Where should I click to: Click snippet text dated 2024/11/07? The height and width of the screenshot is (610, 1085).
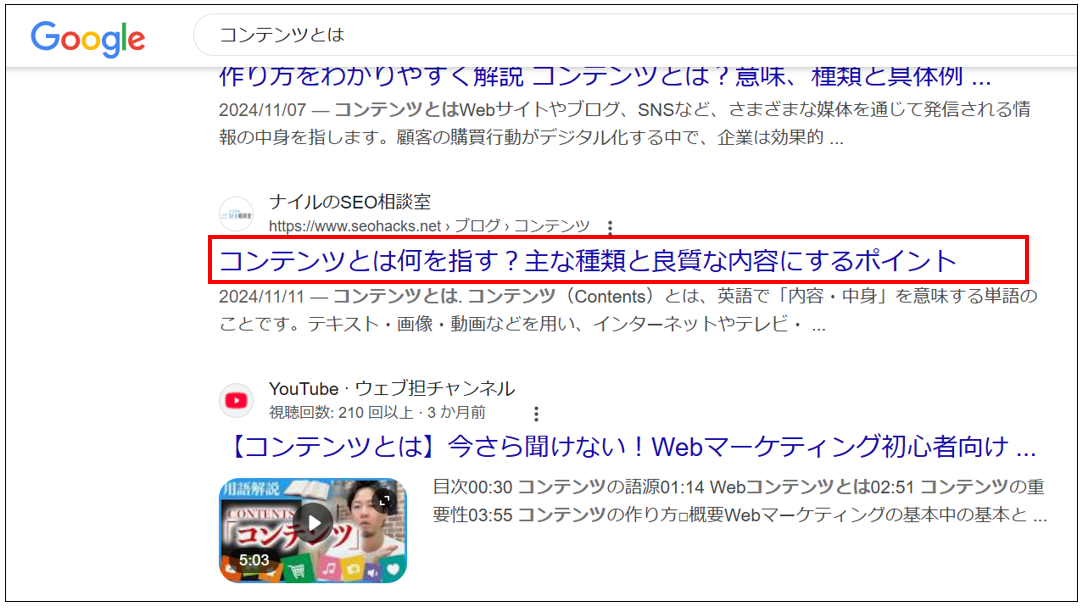coord(625,123)
